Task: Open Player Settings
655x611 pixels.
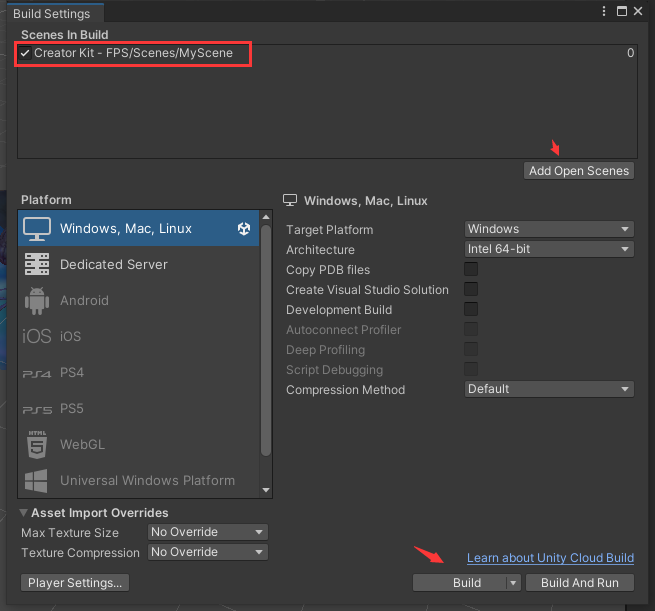Action: coord(75,583)
